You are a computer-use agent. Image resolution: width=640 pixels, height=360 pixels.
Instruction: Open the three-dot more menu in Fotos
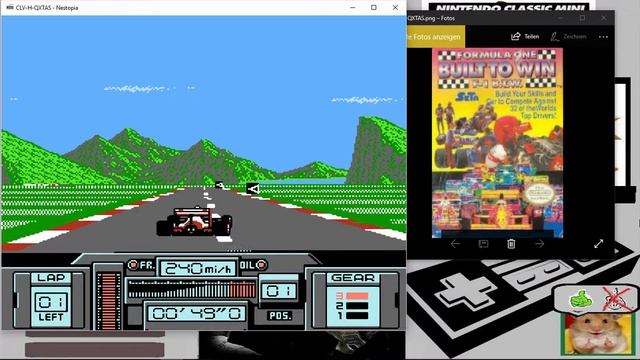tap(603, 37)
